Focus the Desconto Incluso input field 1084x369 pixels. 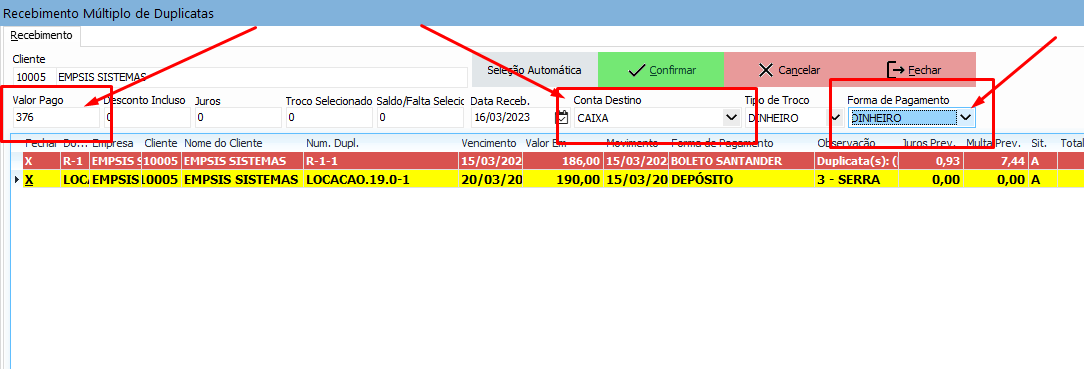147,117
